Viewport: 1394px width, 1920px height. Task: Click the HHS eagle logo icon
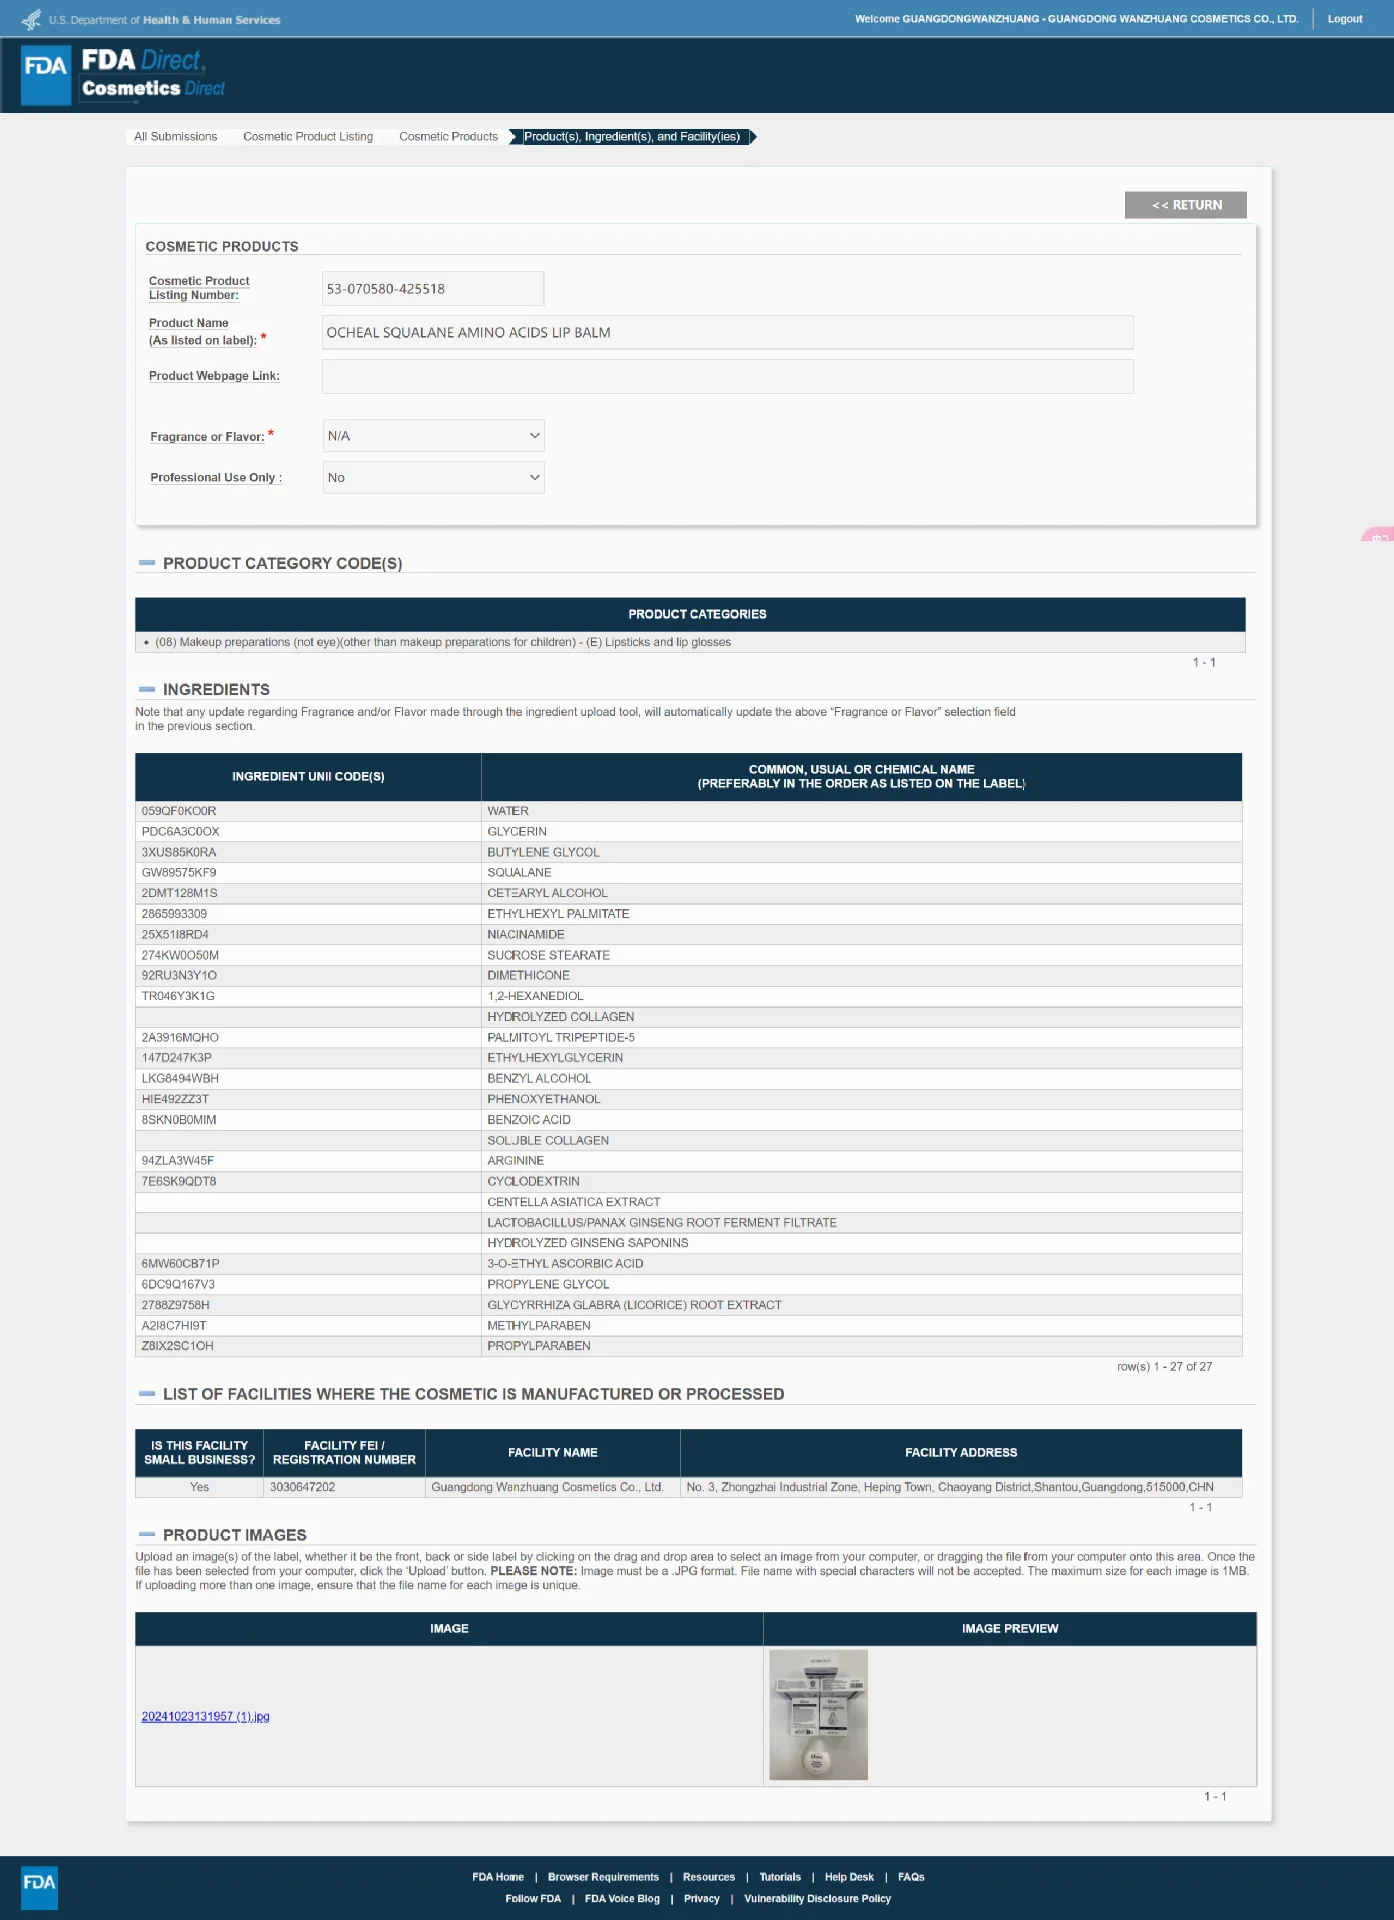click(31, 19)
